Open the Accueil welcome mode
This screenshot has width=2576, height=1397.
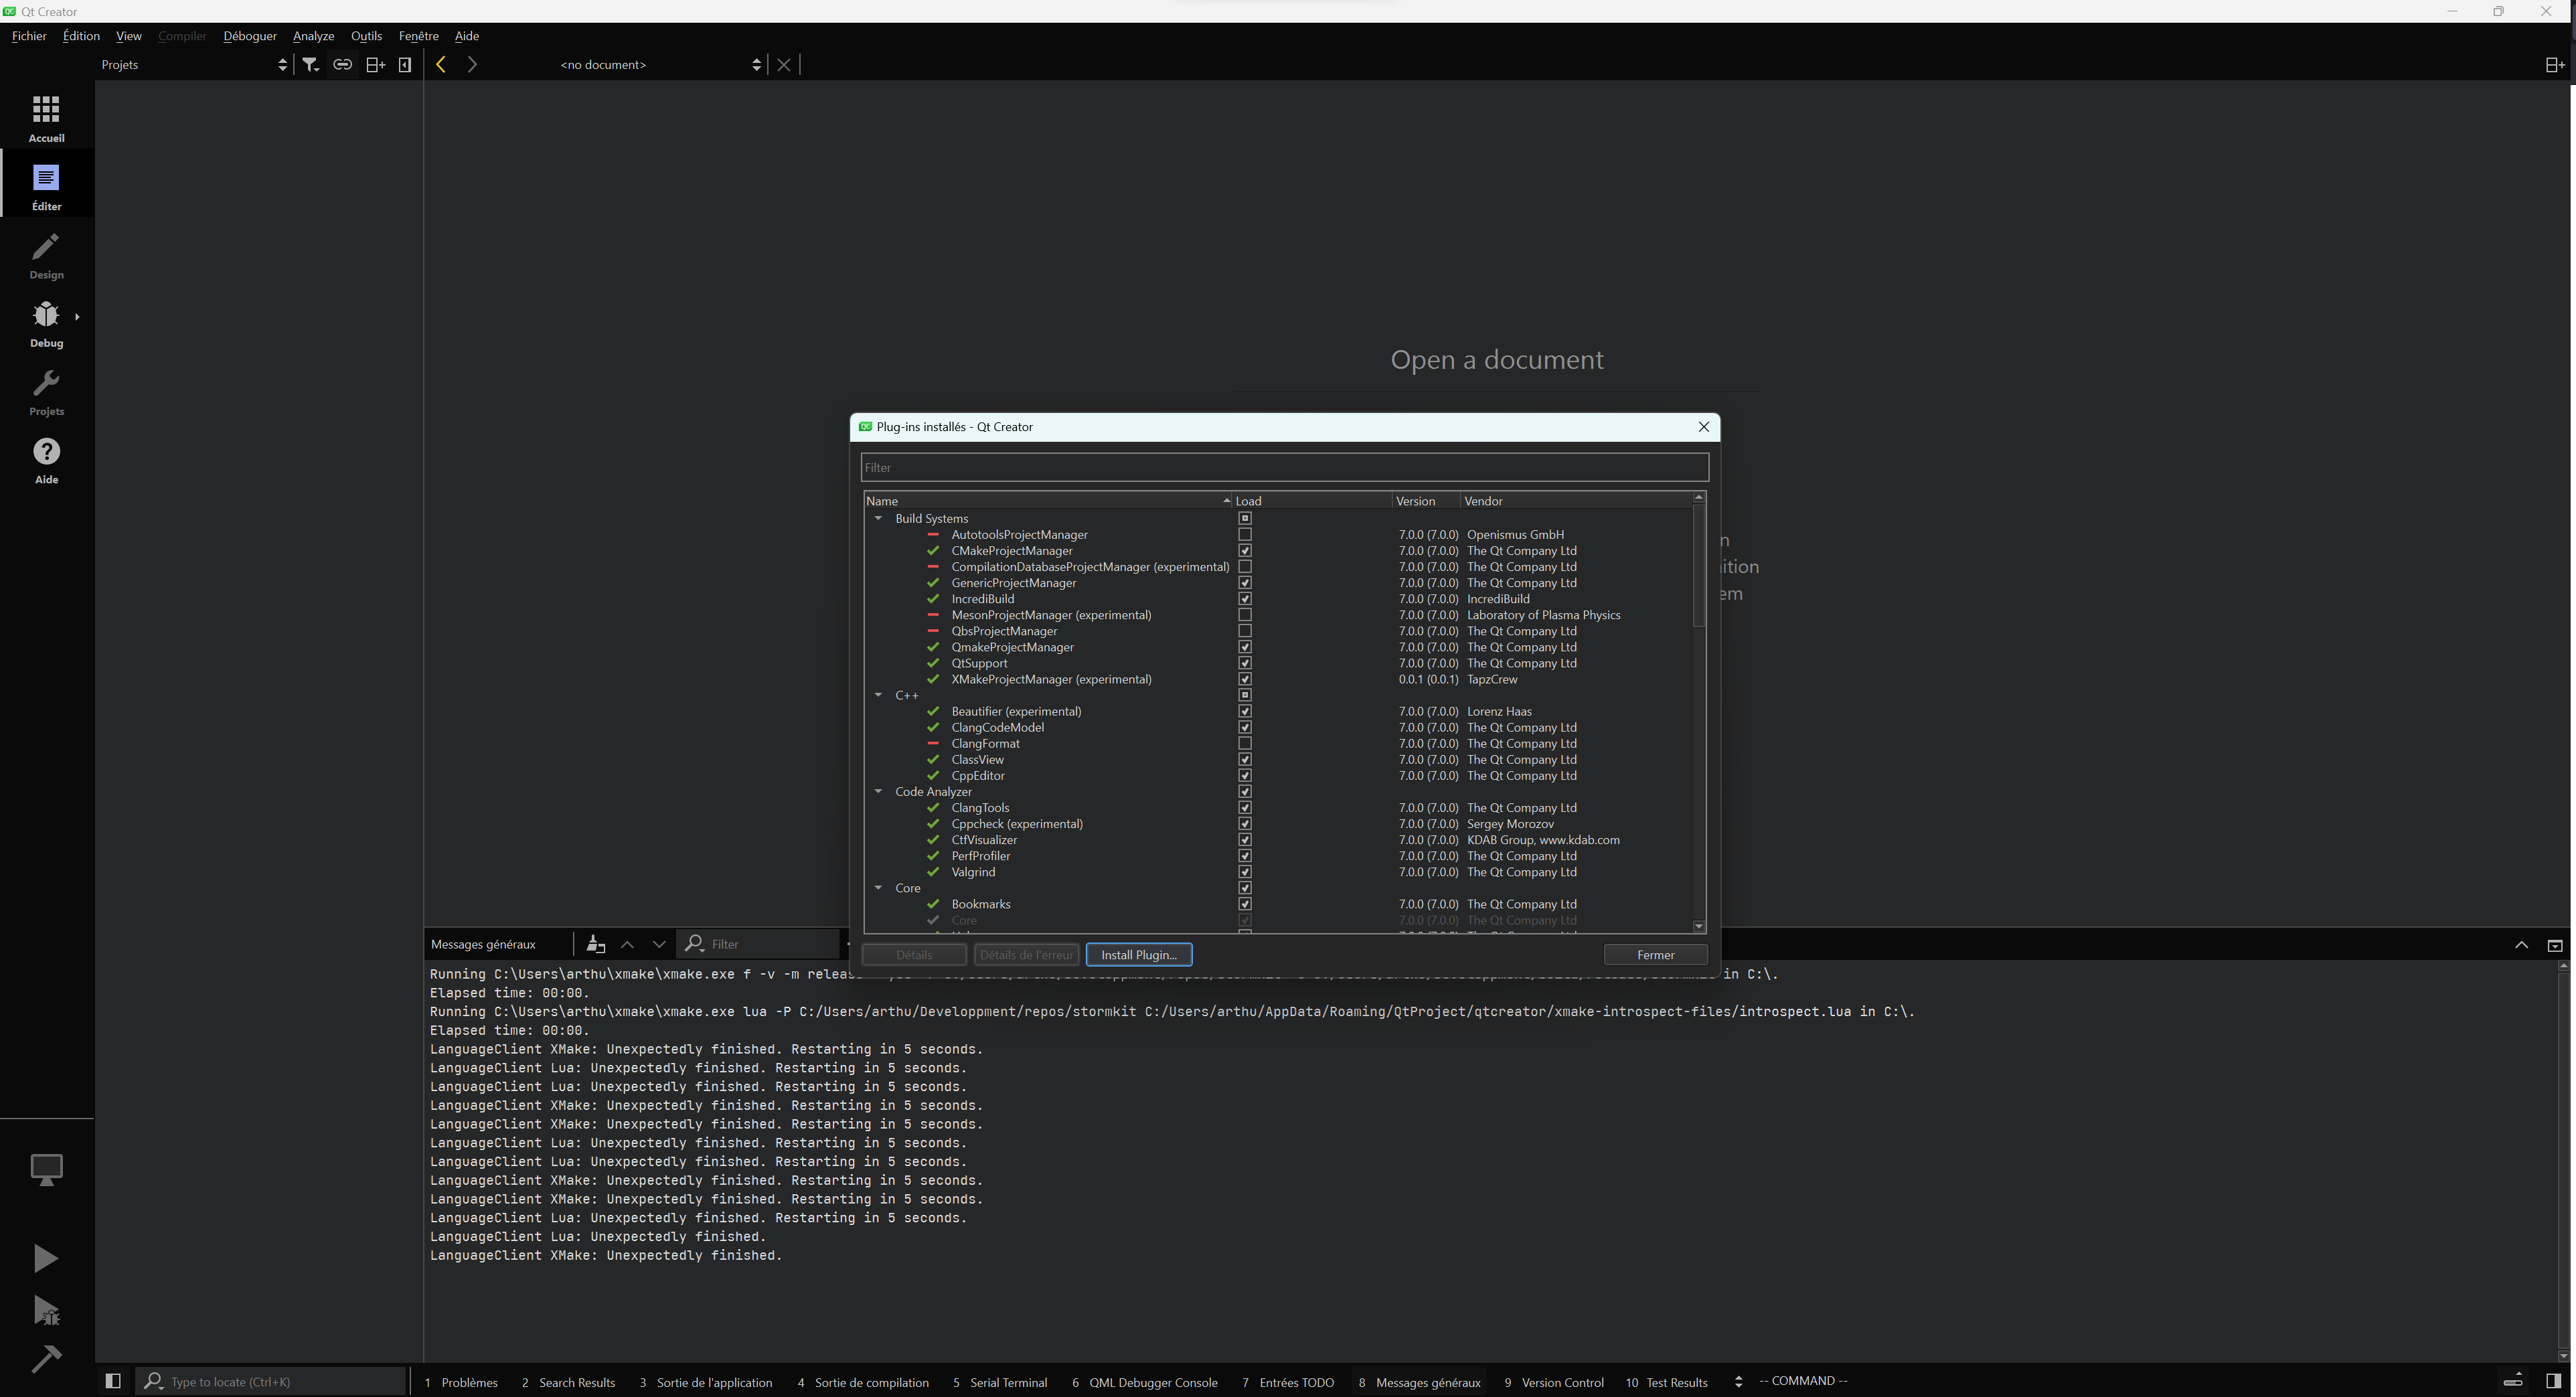point(46,118)
